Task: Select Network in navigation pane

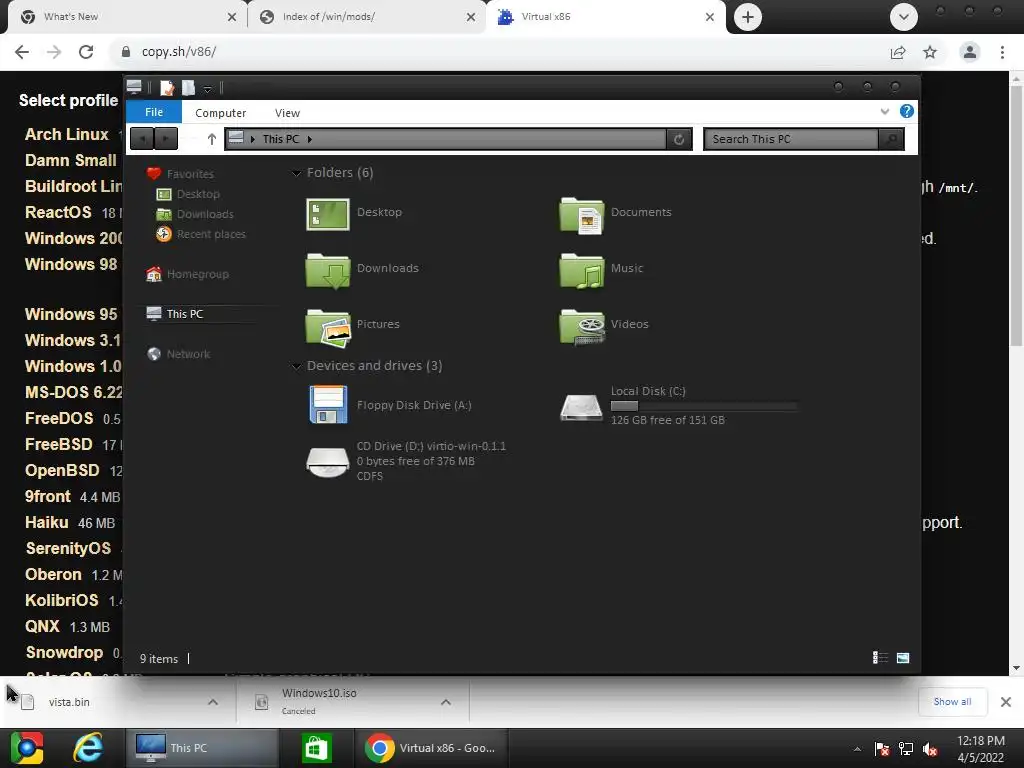Action: pyautogui.click(x=178, y=354)
